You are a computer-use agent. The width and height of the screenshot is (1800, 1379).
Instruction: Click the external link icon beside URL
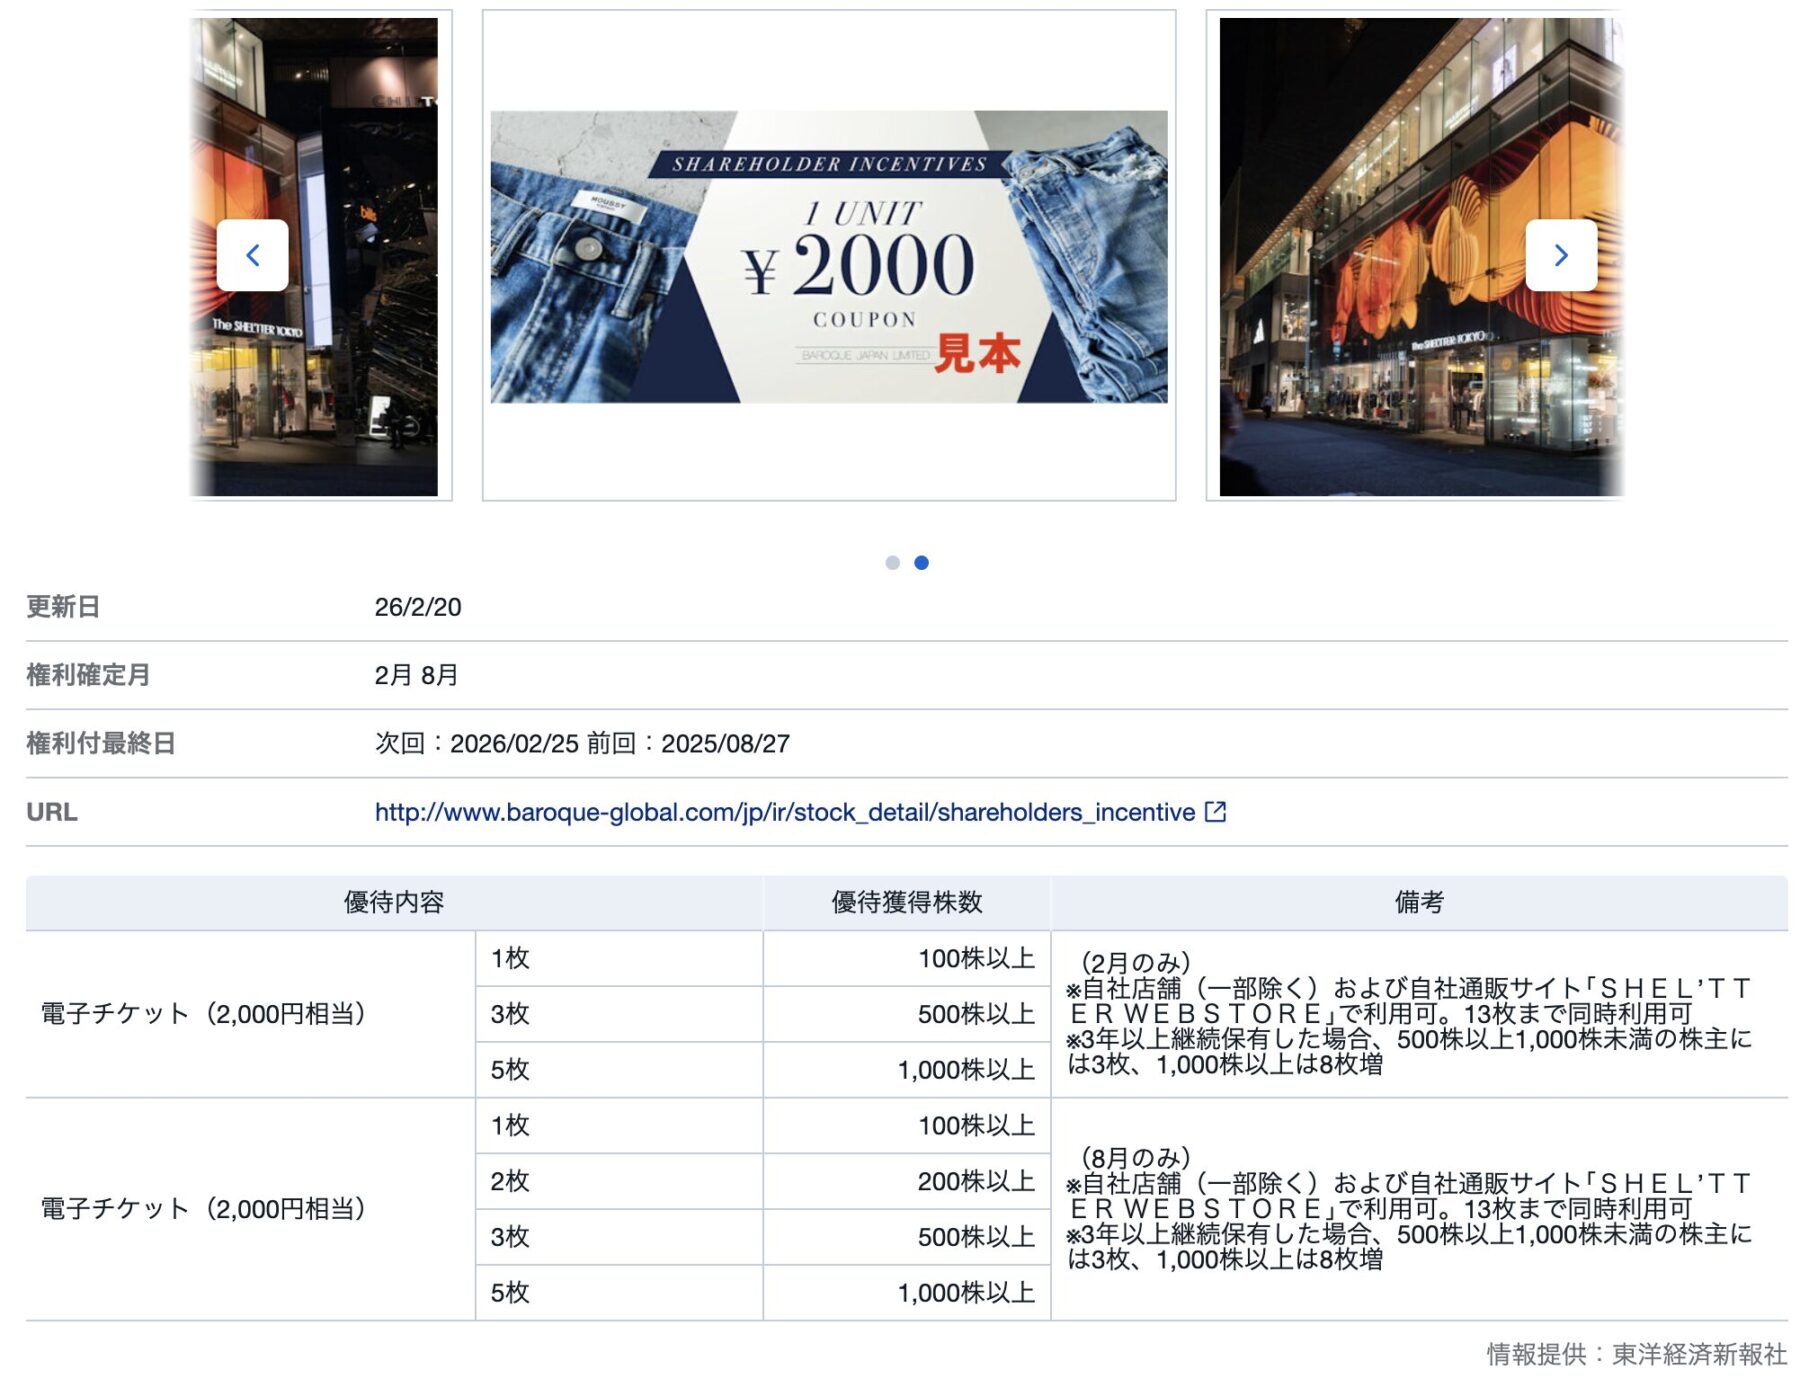point(1215,812)
